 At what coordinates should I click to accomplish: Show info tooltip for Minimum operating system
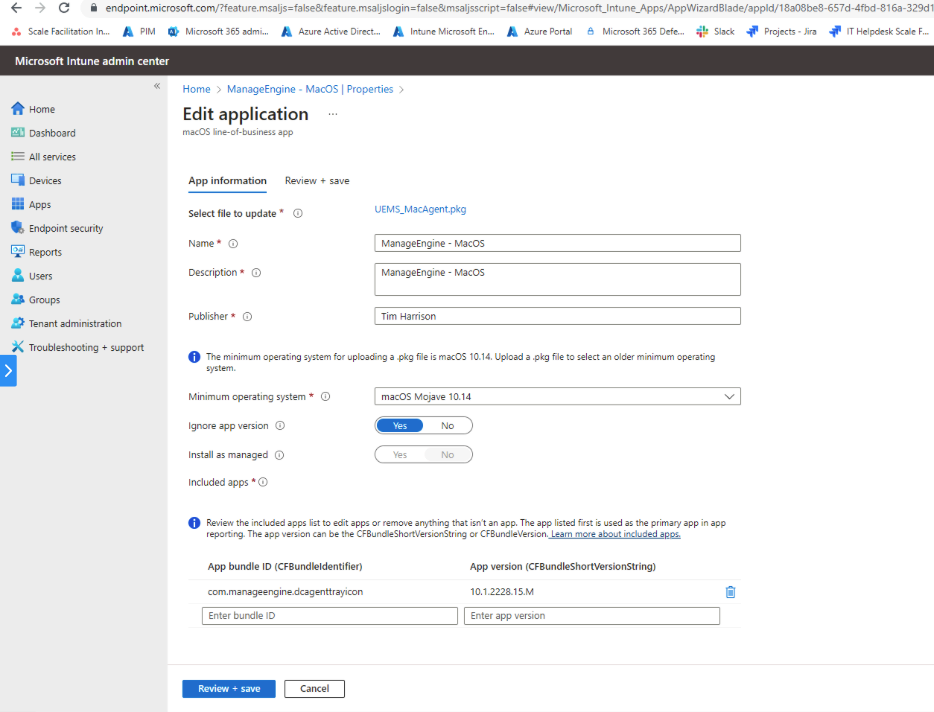(x=326, y=396)
